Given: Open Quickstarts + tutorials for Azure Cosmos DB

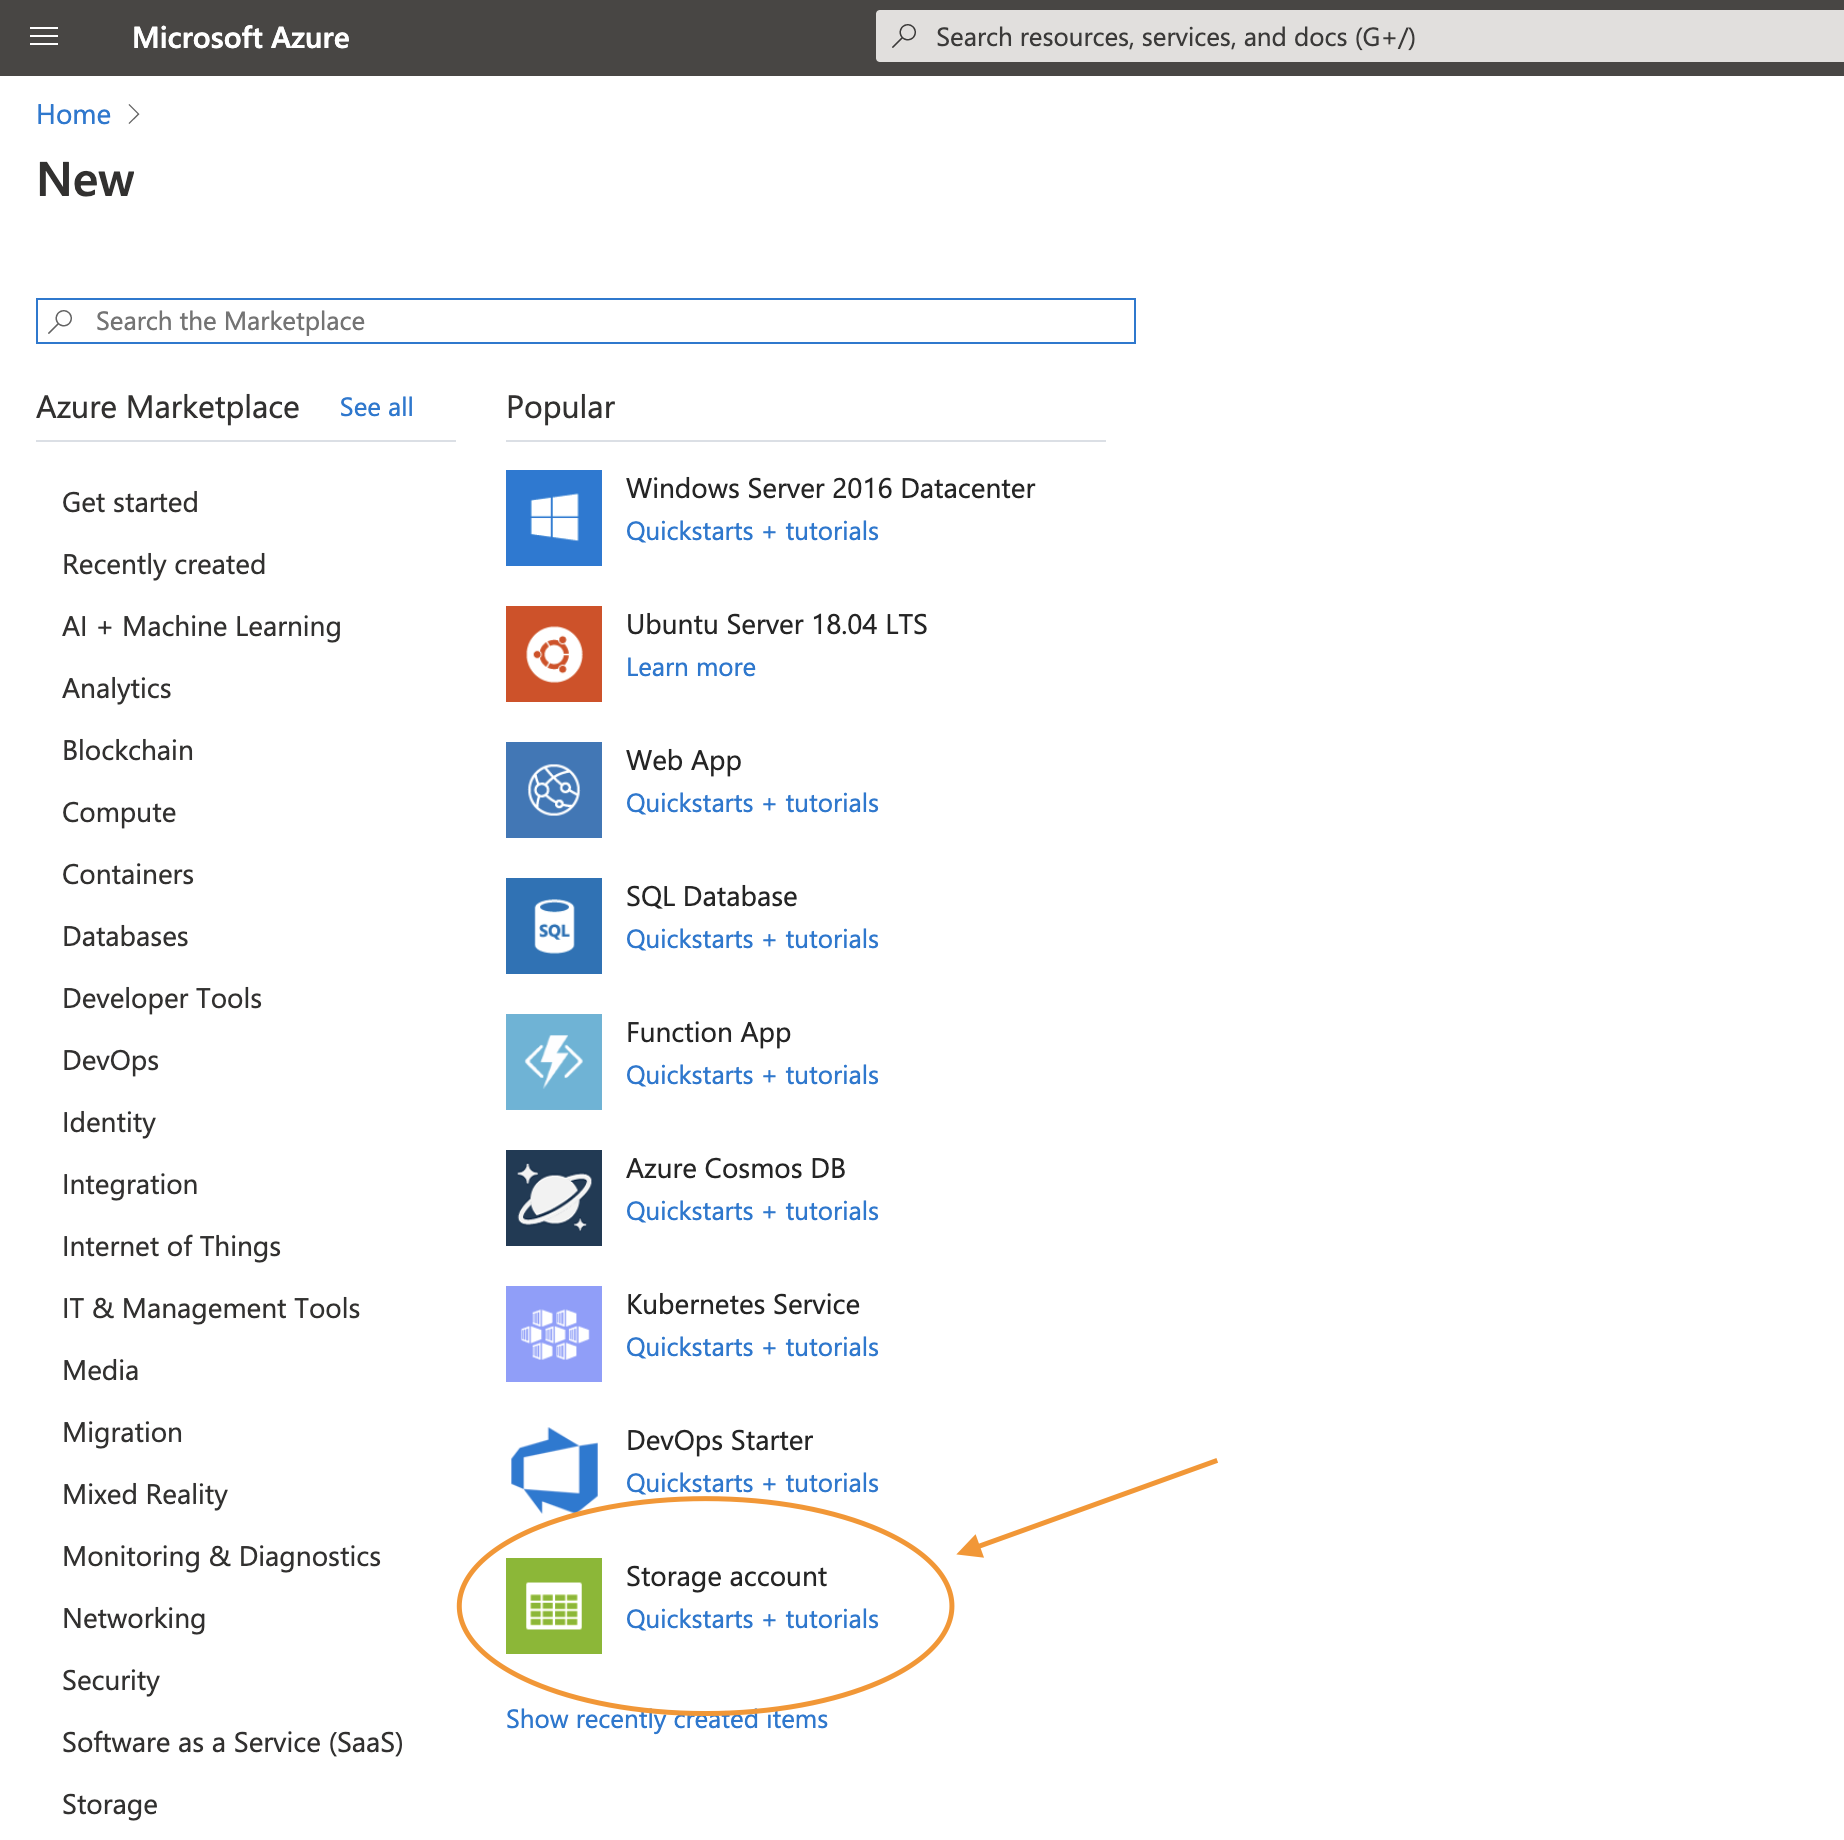Looking at the screenshot, I should point(752,1211).
